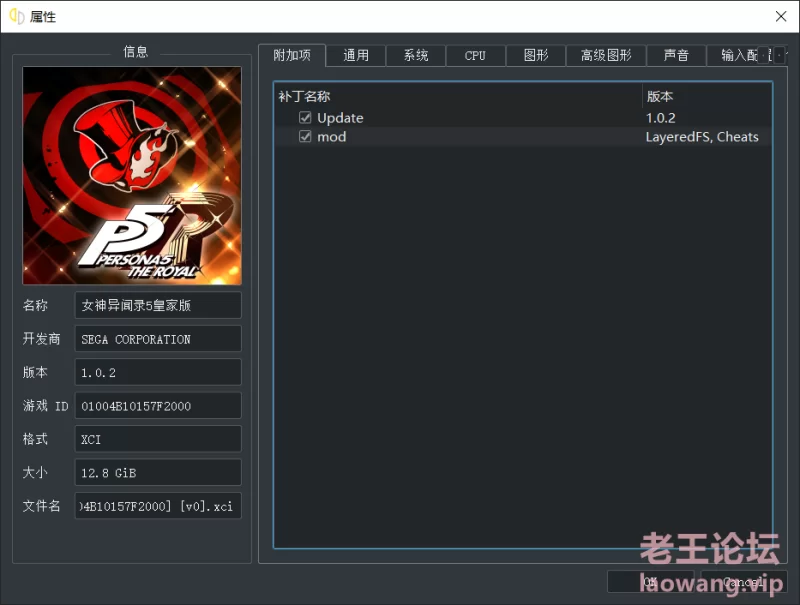The width and height of the screenshot is (800, 605).
Task: Go to the 声音 tab
Action: (676, 56)
